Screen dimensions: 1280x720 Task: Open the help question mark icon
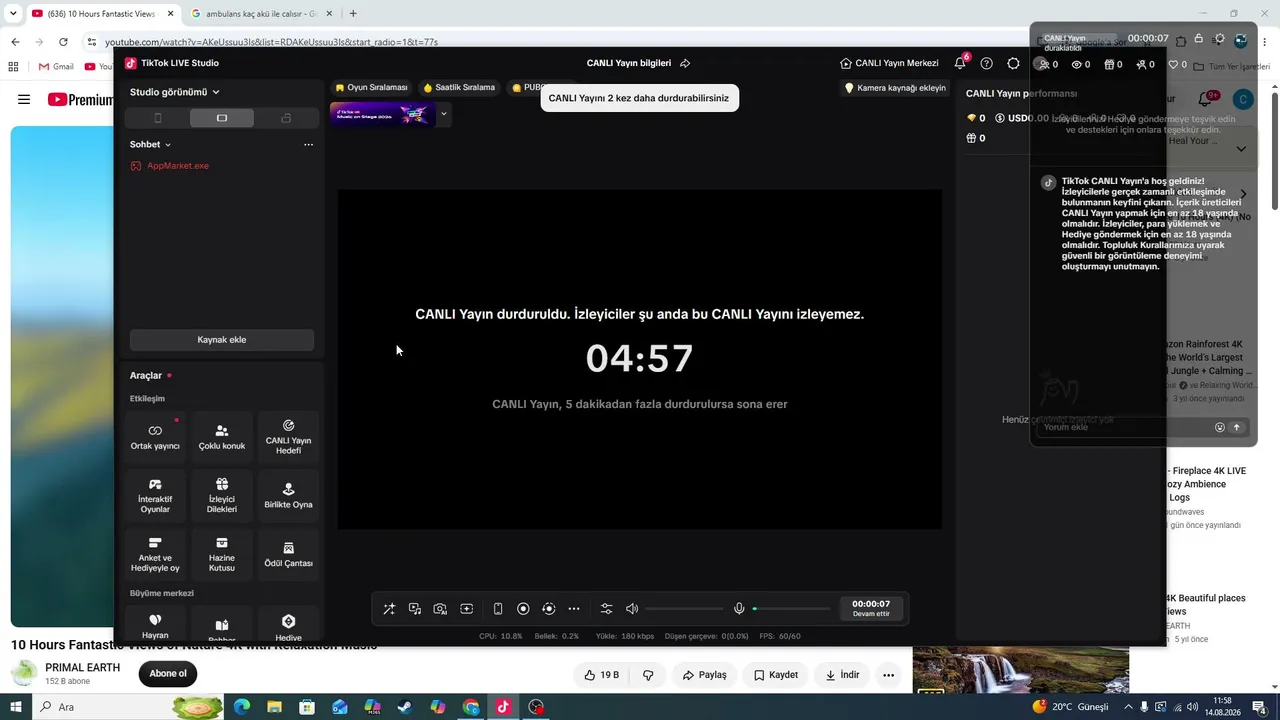[987, 63]
